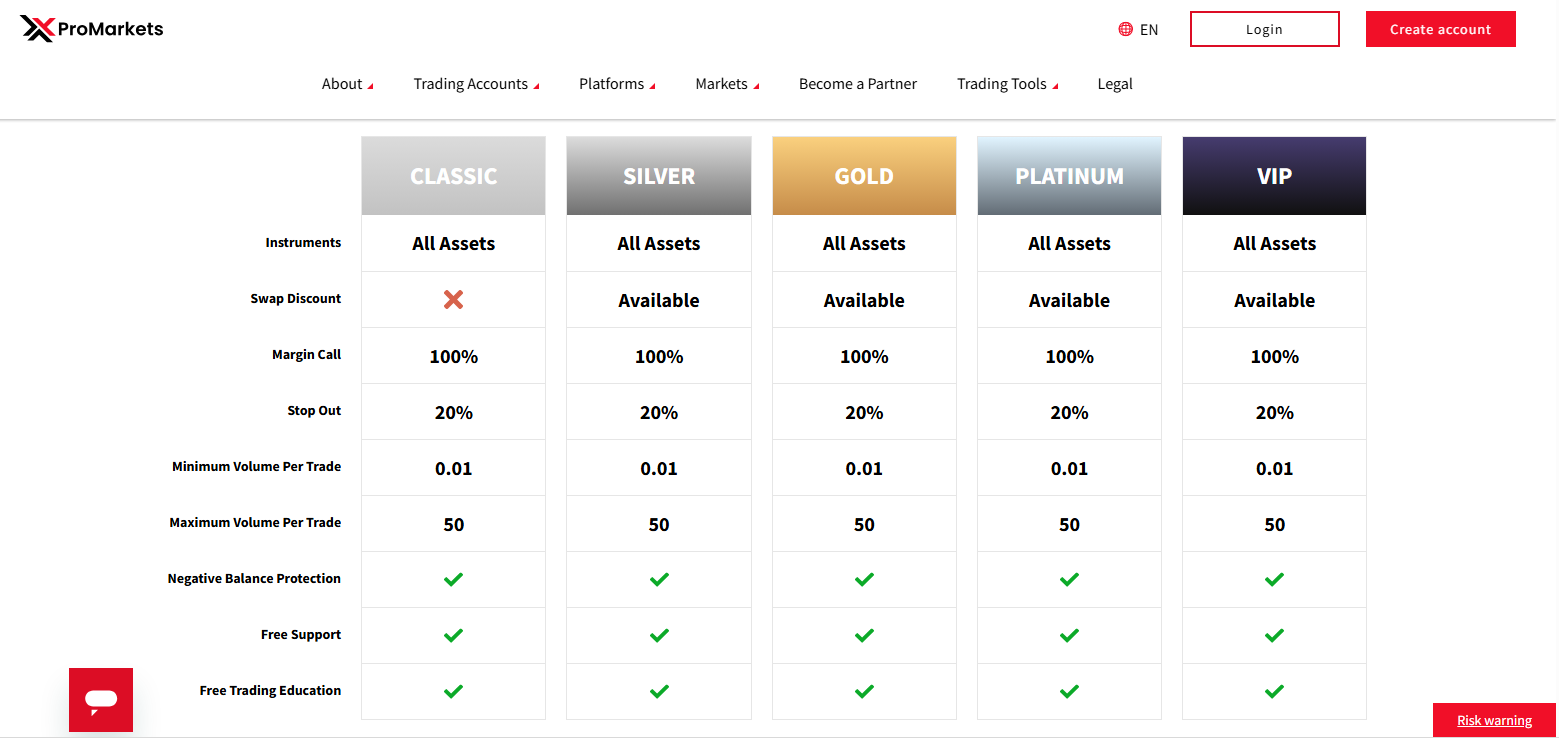This screenshot has height=738, width=1559.
Task: Click Classic Negative Balance Protection checkmark
Action: click(x=453, y=579)
